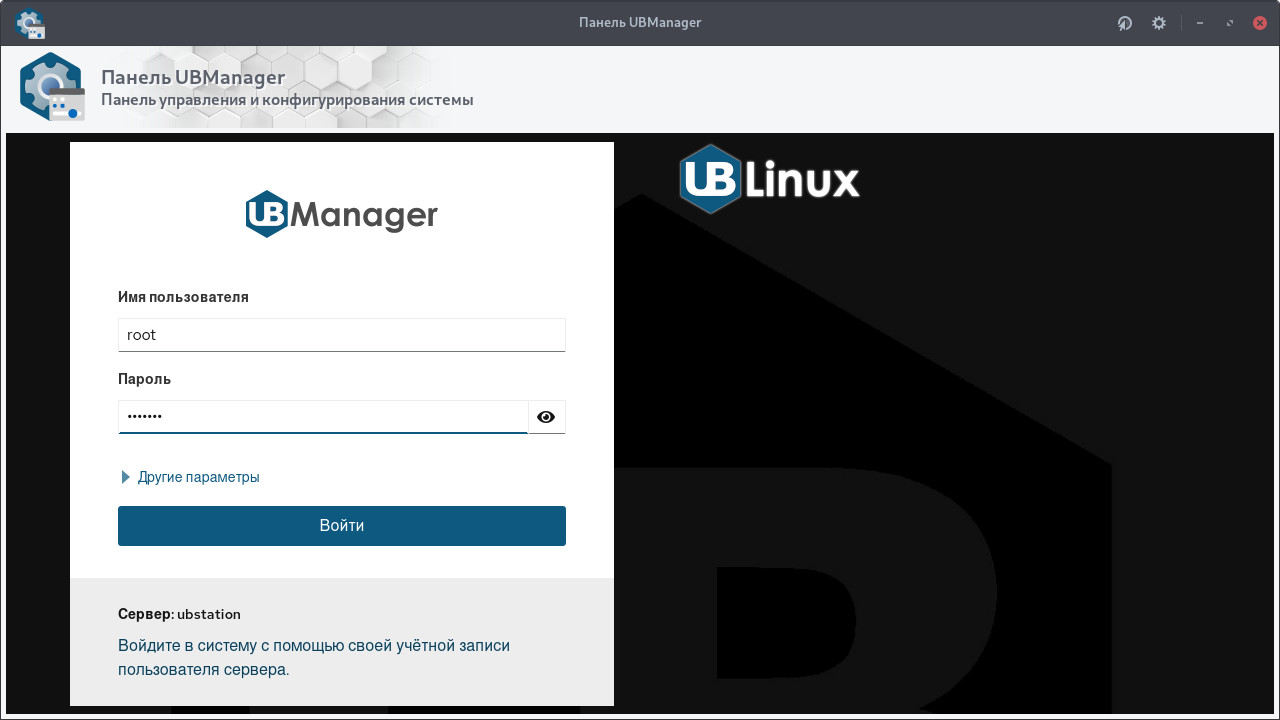This screenshot has width=1280, height=720.
Task: Click the Имя пользователя label
Action: coord(183,297)
